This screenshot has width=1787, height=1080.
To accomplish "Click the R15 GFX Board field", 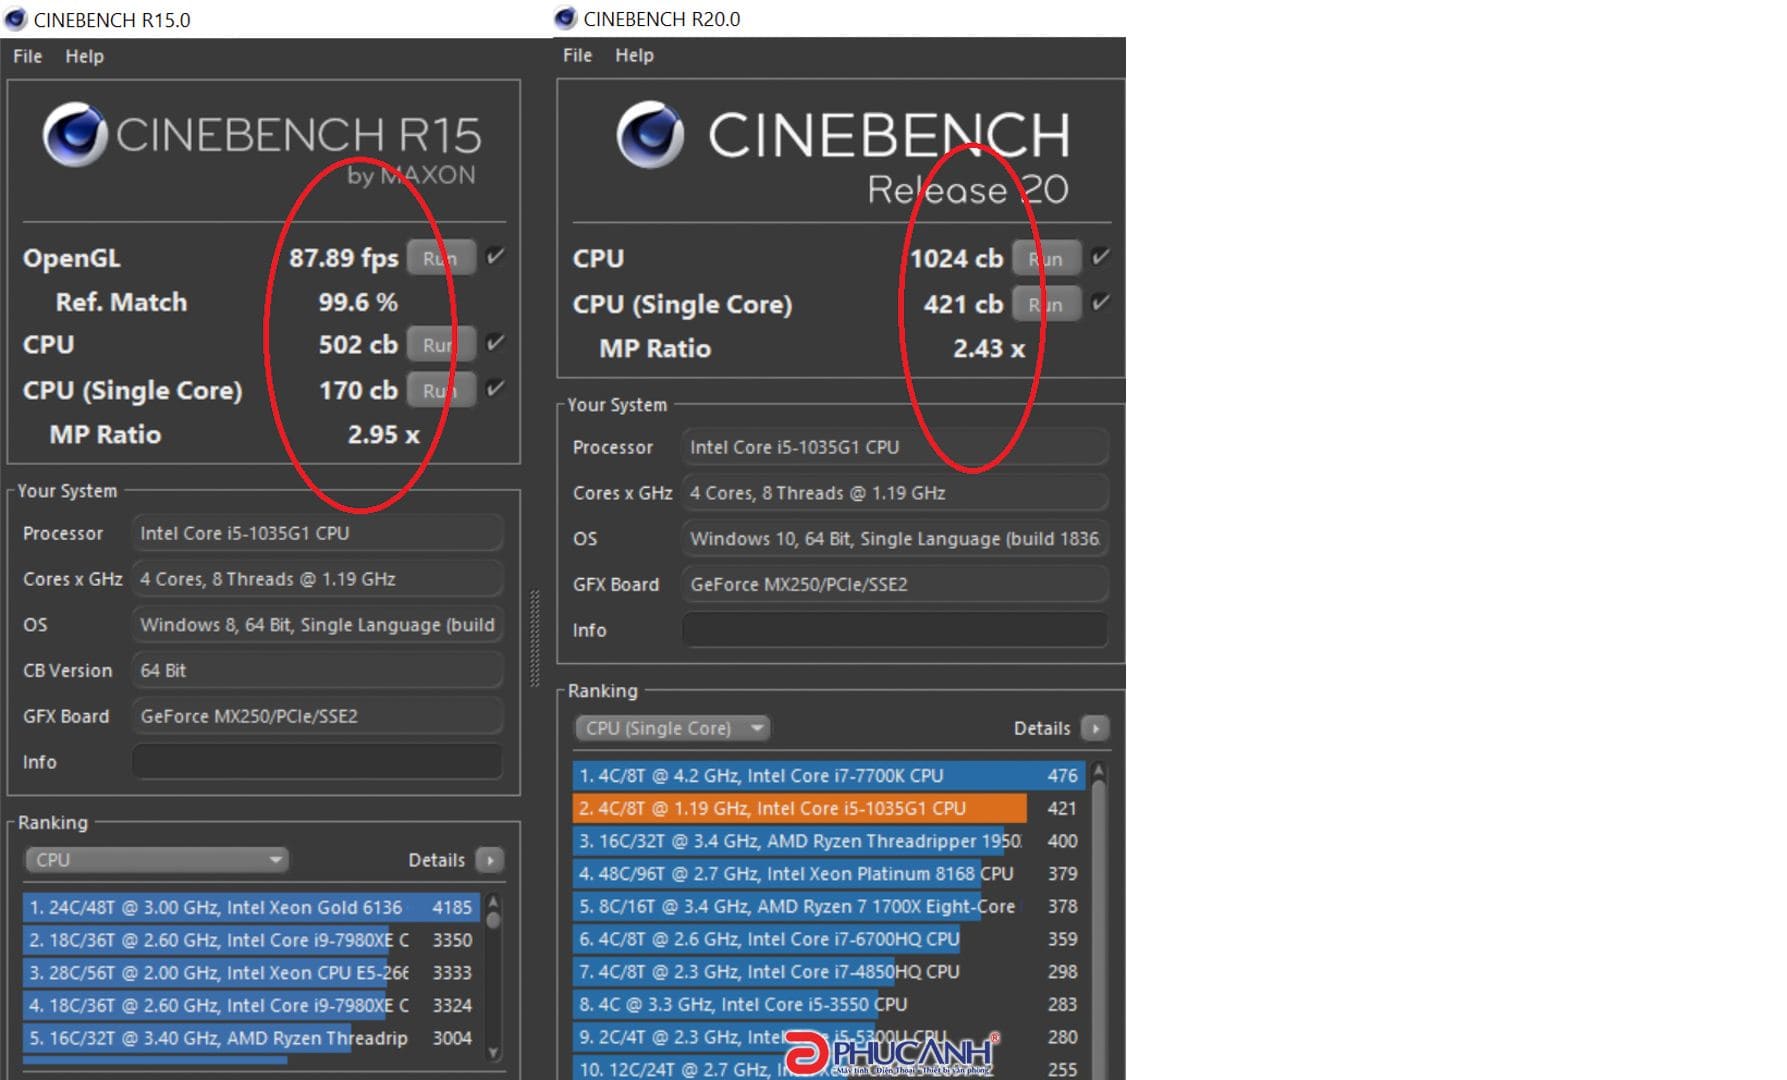I will 317,716.
